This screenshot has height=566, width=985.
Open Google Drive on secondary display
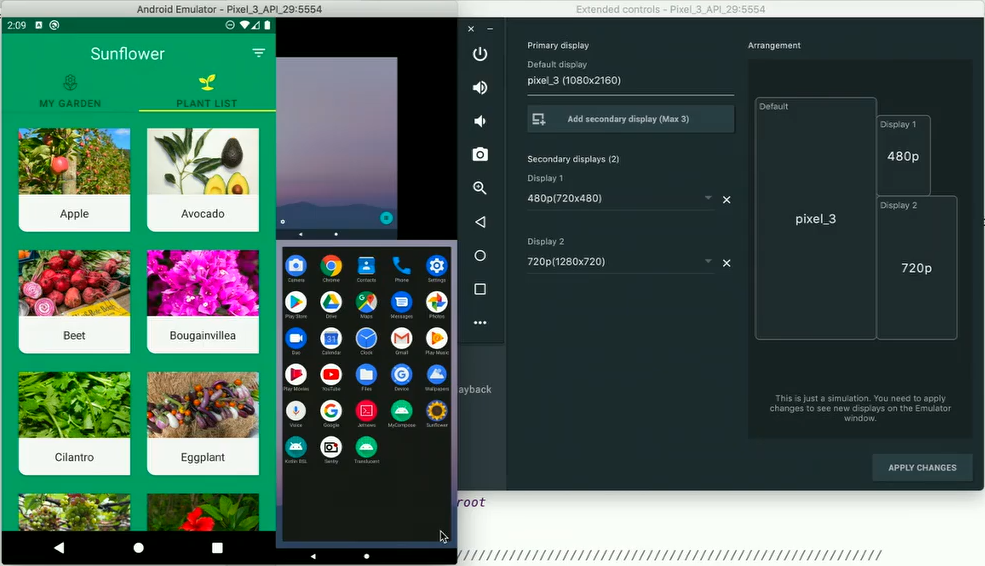tap(331, 305)
